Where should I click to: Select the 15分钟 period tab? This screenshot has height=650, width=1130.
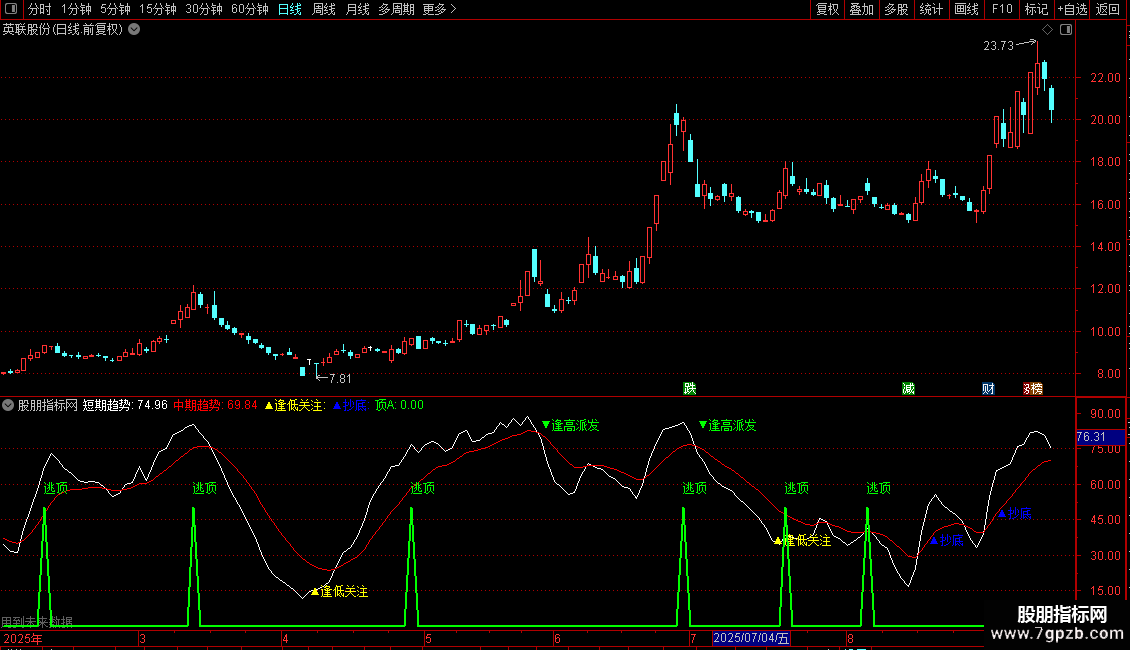point(158,9)
